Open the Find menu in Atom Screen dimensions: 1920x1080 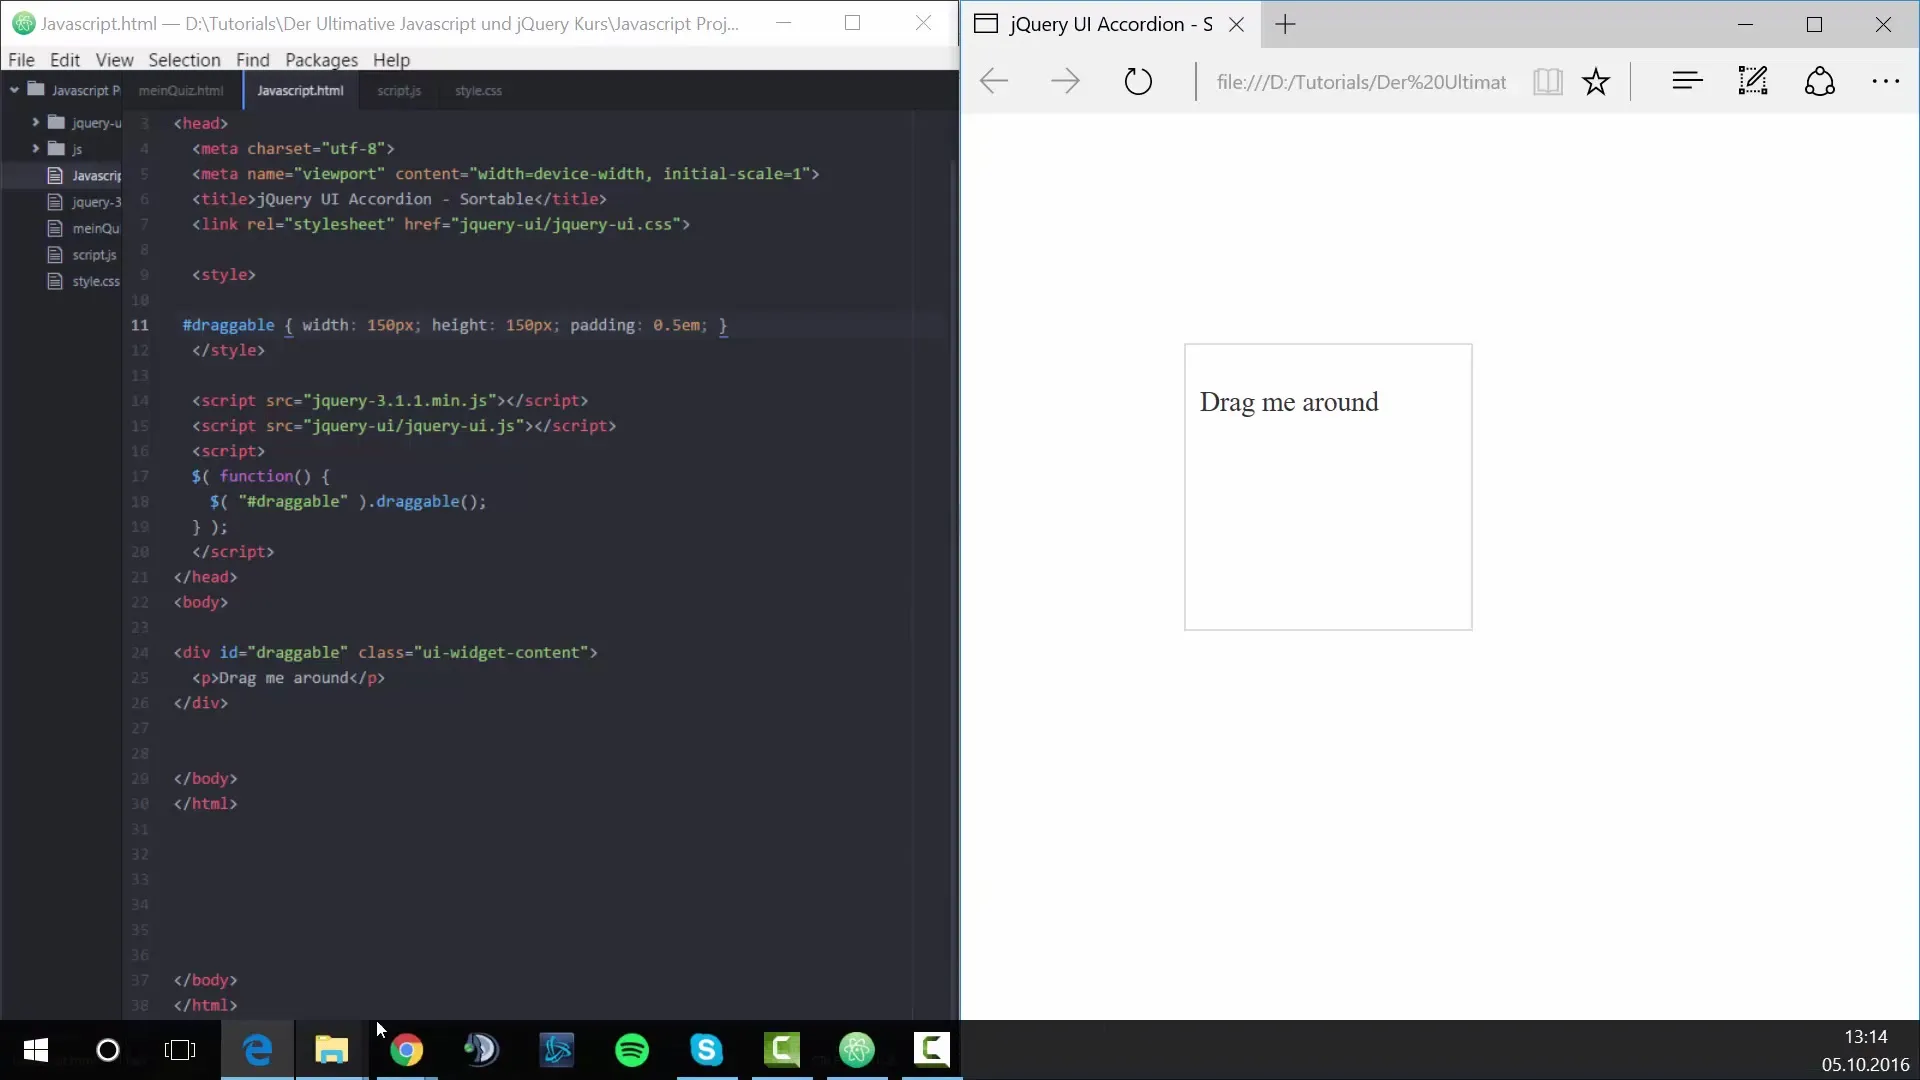coord(253,60)
